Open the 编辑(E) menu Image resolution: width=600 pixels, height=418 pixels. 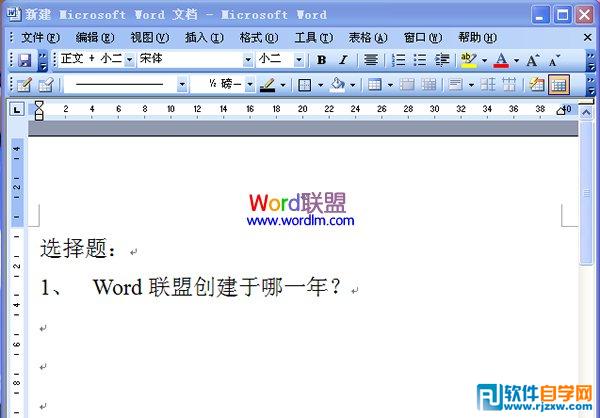point(95,38)
